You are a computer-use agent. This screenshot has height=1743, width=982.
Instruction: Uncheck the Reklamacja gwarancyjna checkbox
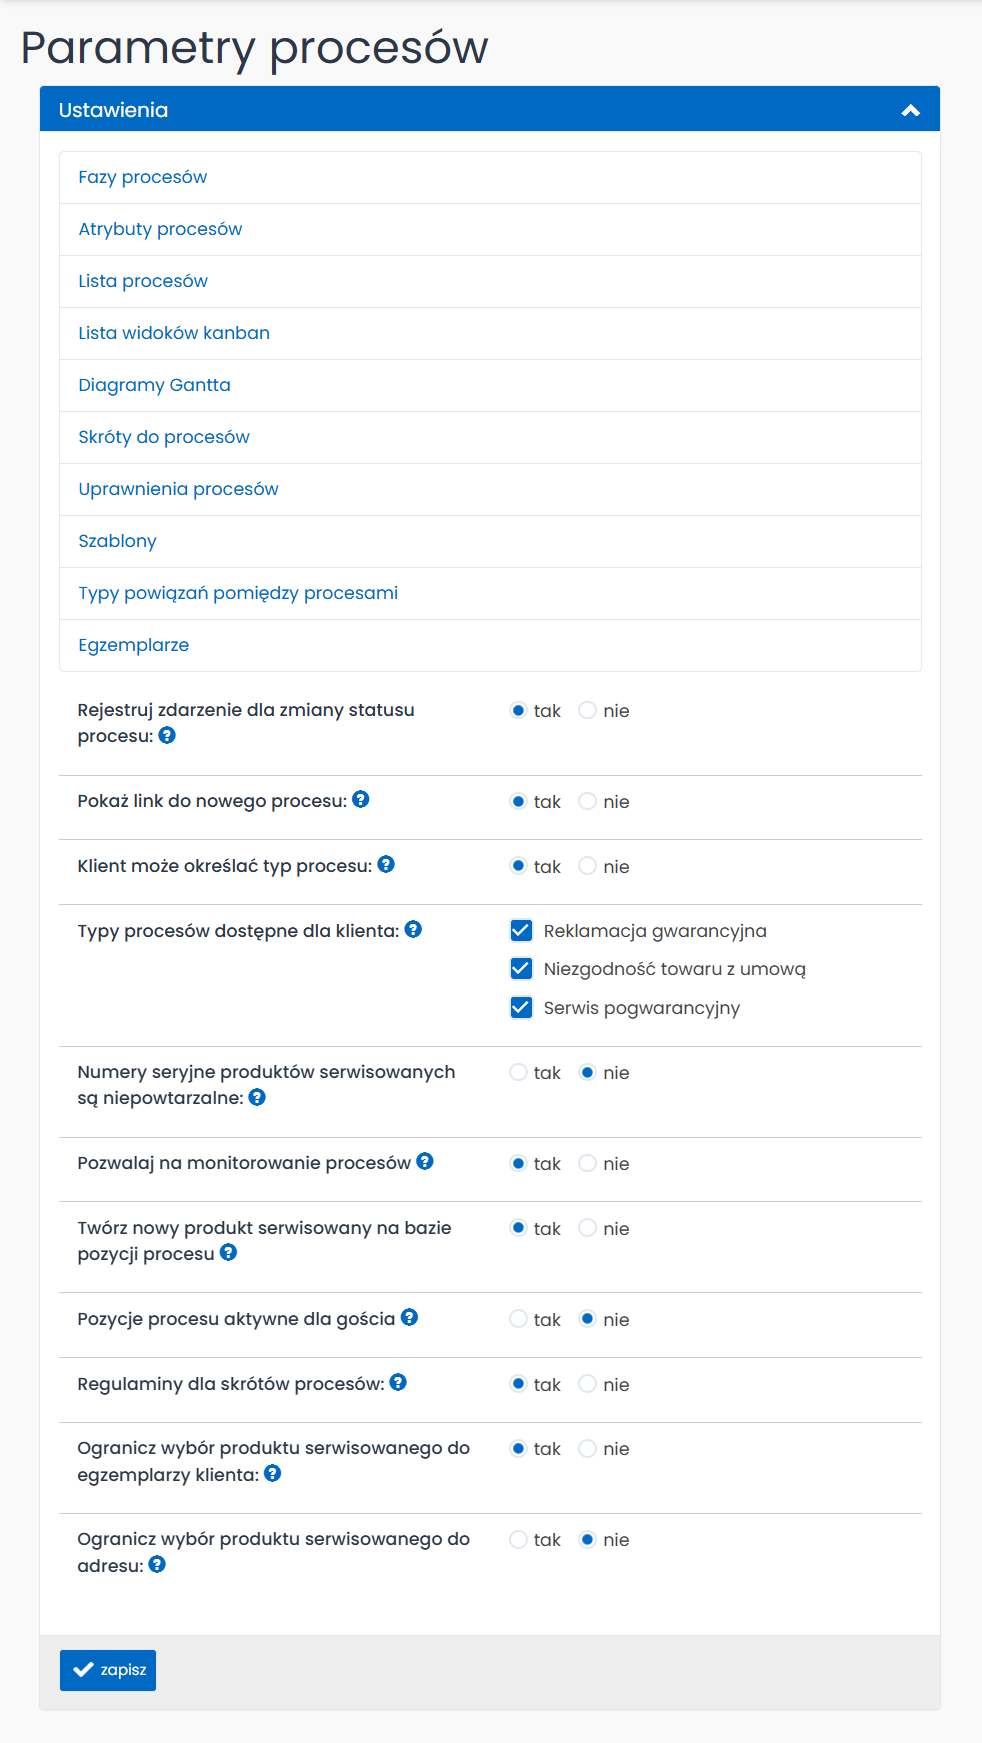point(521,930)
